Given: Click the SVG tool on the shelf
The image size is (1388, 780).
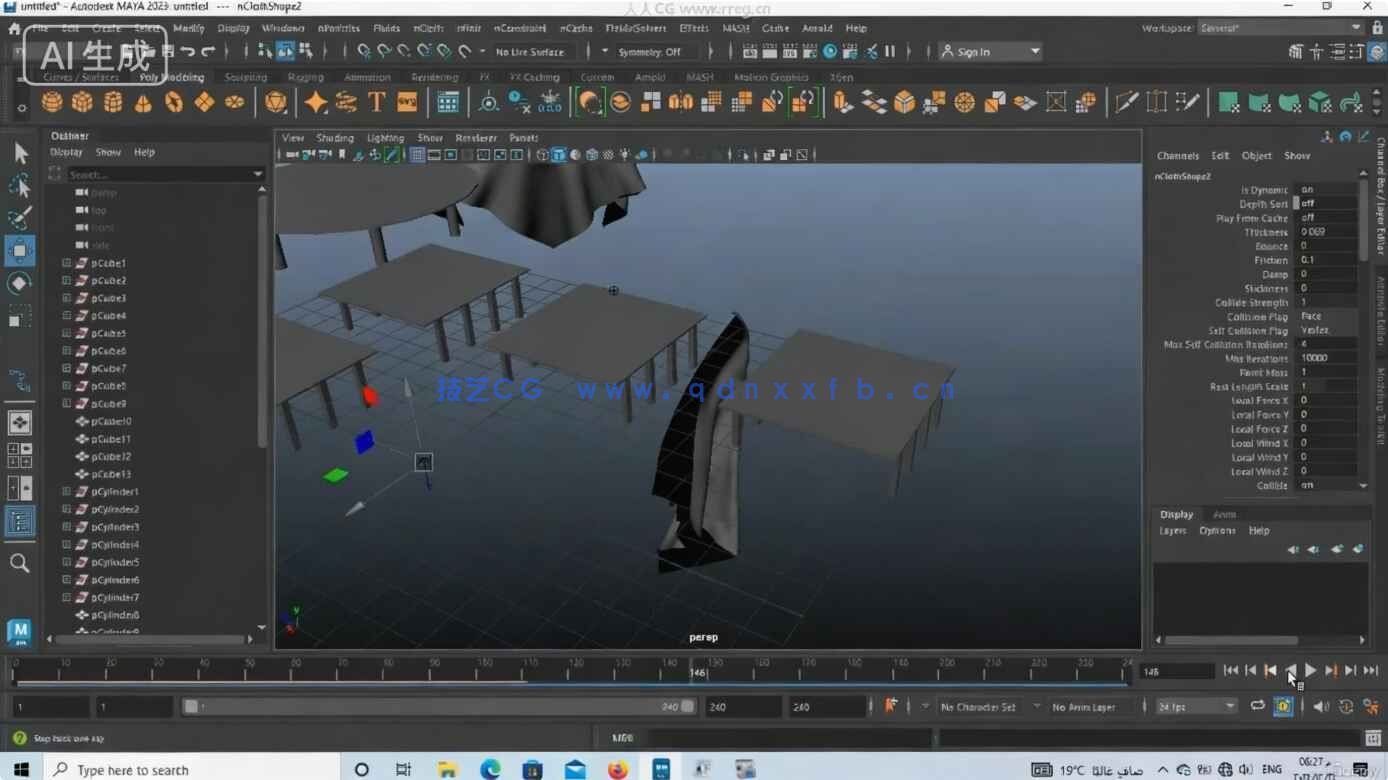Looking at the screenshot, I should [x=407, y=102].
